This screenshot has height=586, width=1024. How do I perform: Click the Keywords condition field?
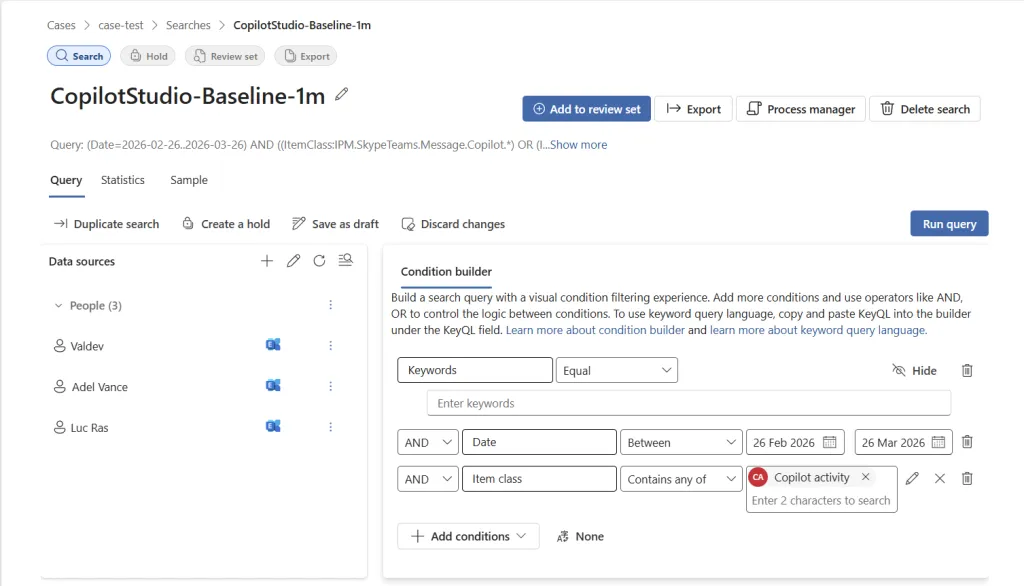coord(475,370)
